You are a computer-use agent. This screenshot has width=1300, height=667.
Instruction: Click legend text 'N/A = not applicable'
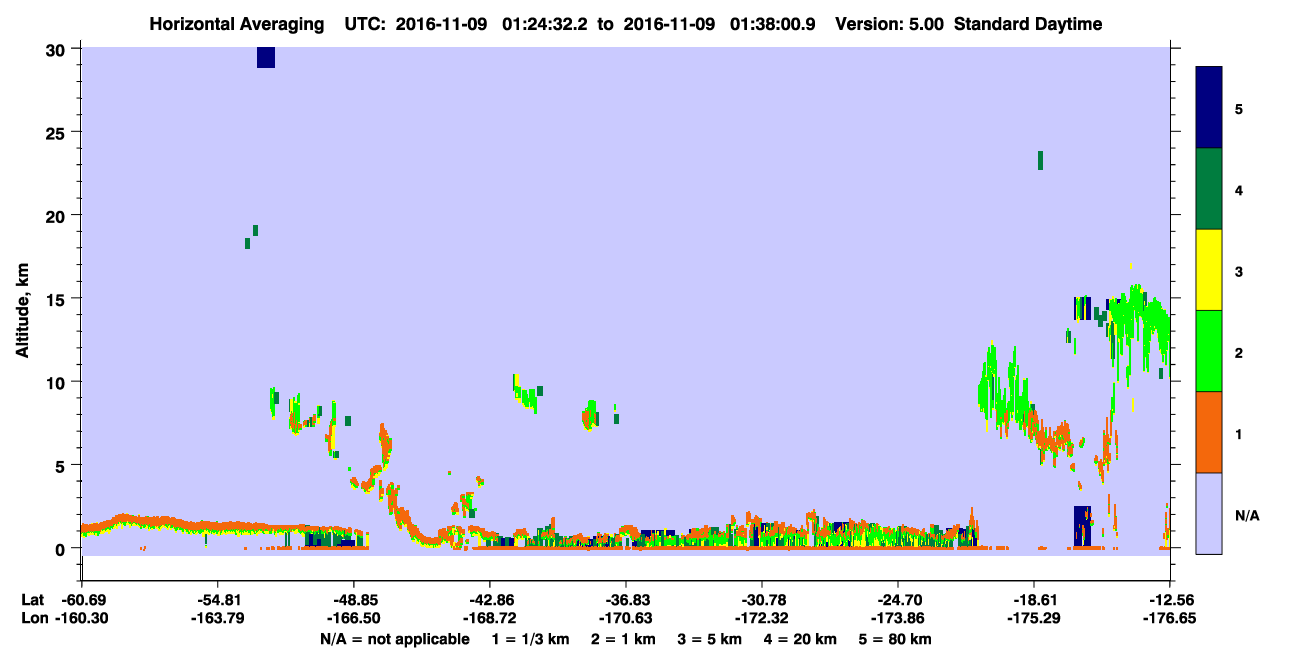(394, 639)
